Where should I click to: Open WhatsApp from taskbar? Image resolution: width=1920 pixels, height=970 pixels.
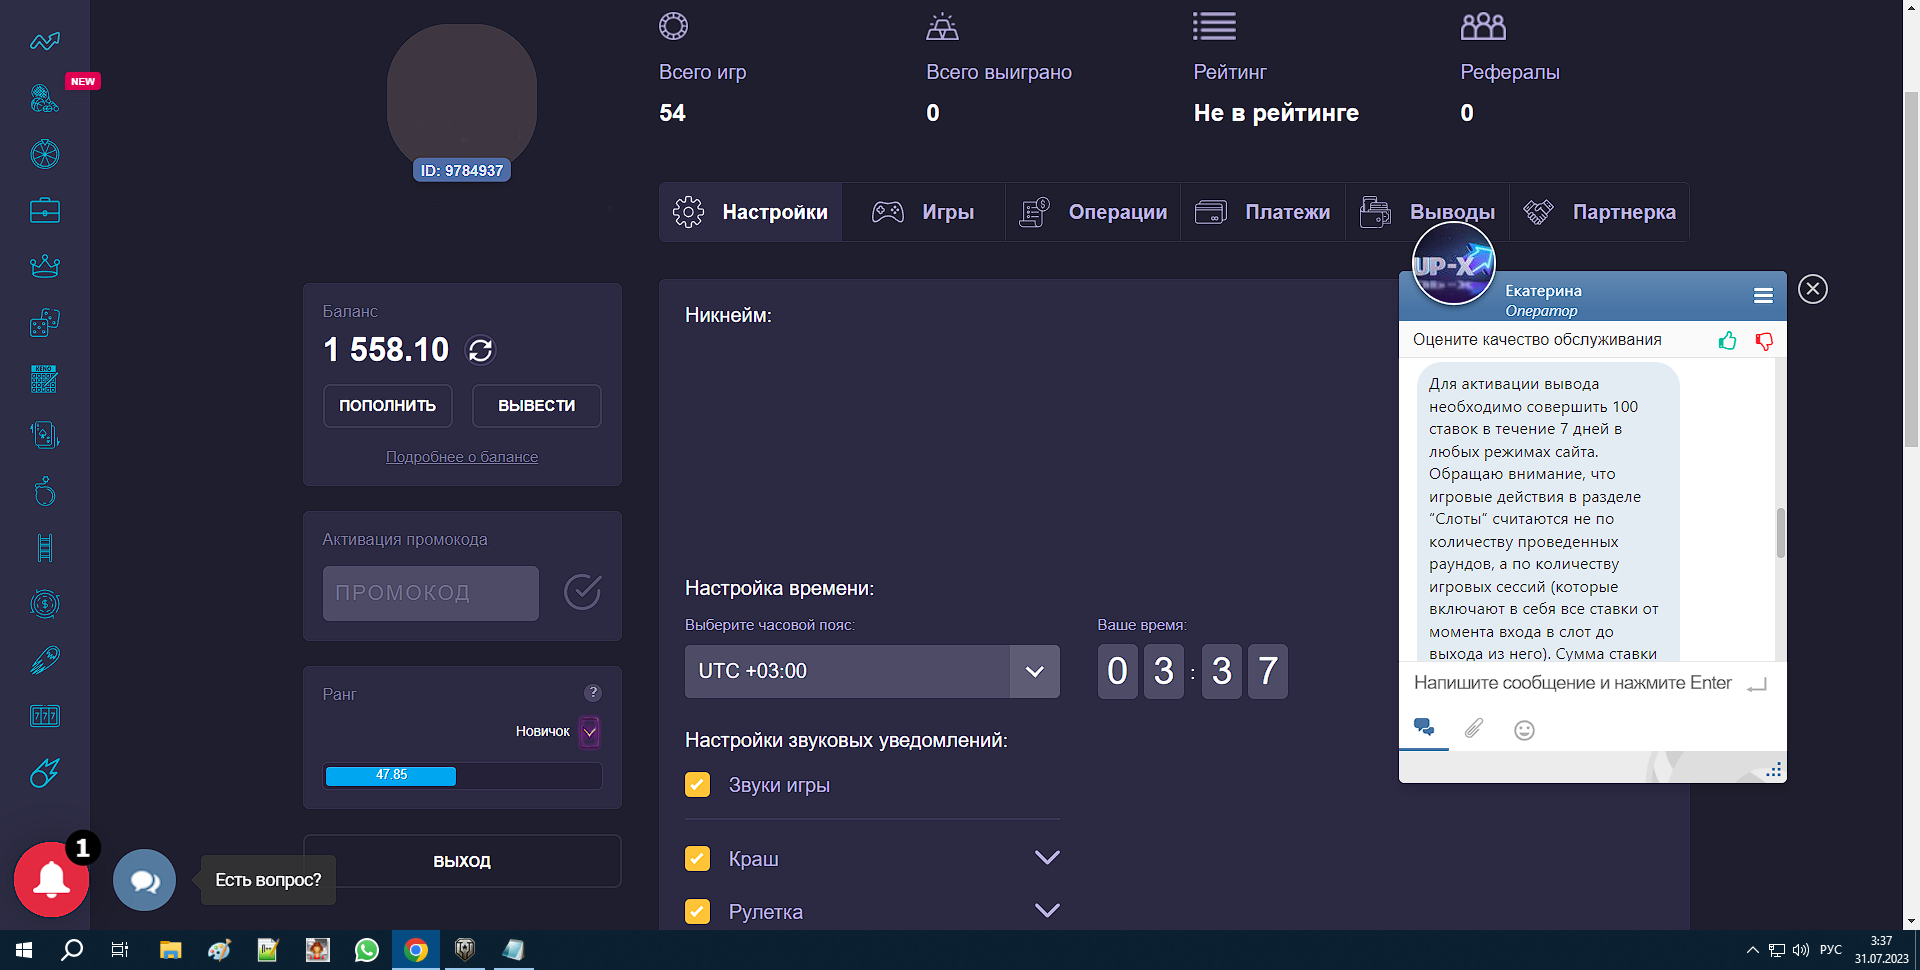coord(366,950)
